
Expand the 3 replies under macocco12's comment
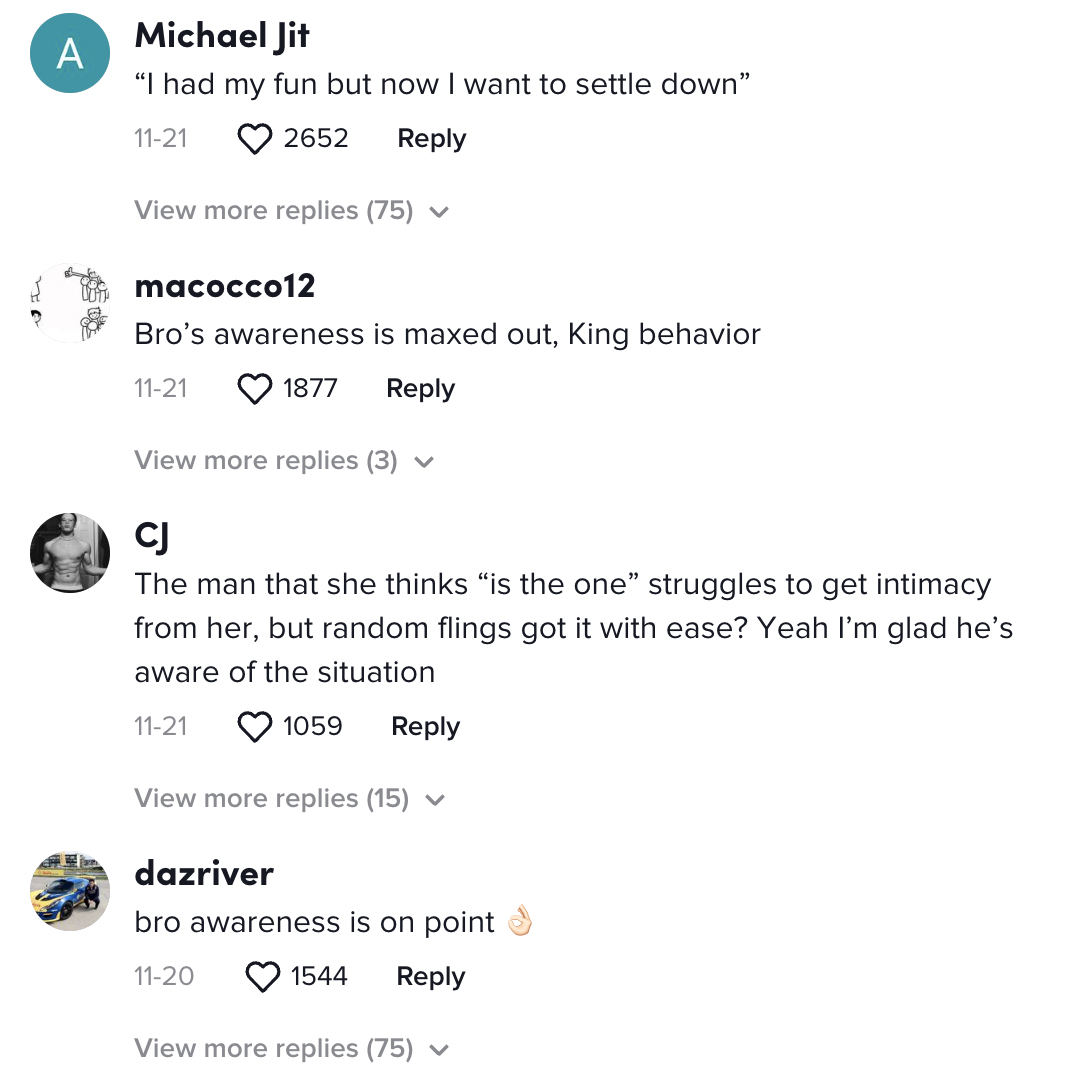coord(284,460)
